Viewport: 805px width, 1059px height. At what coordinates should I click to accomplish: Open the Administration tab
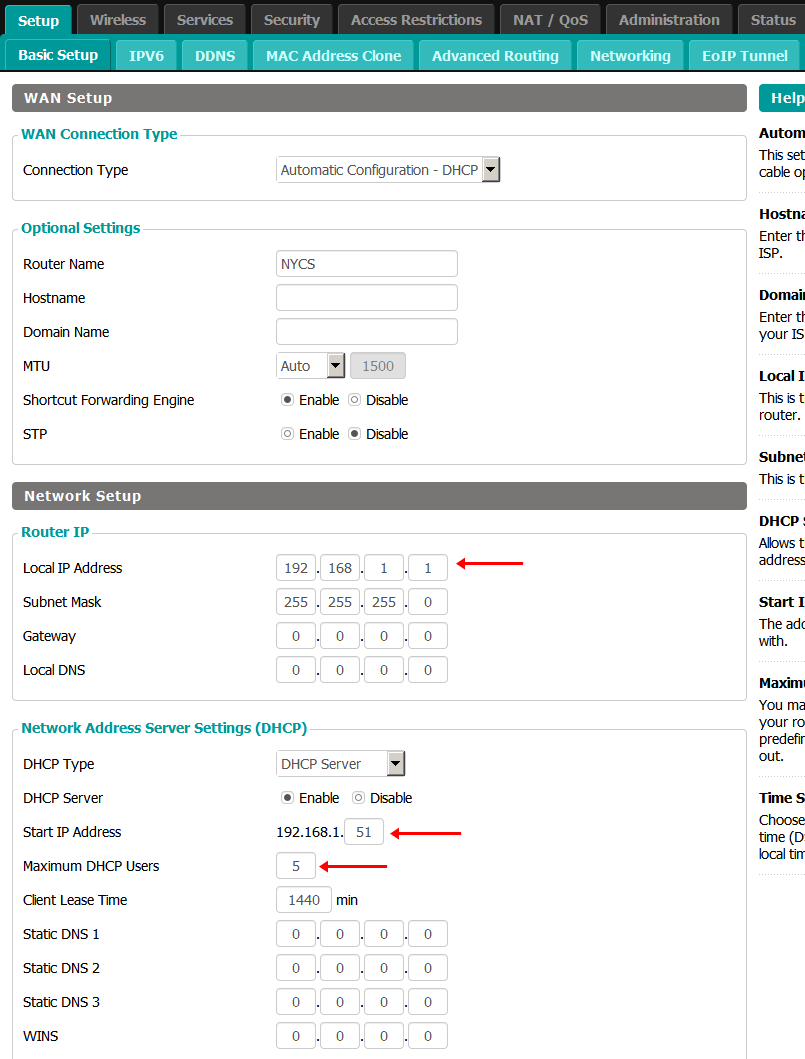(668, 20)
